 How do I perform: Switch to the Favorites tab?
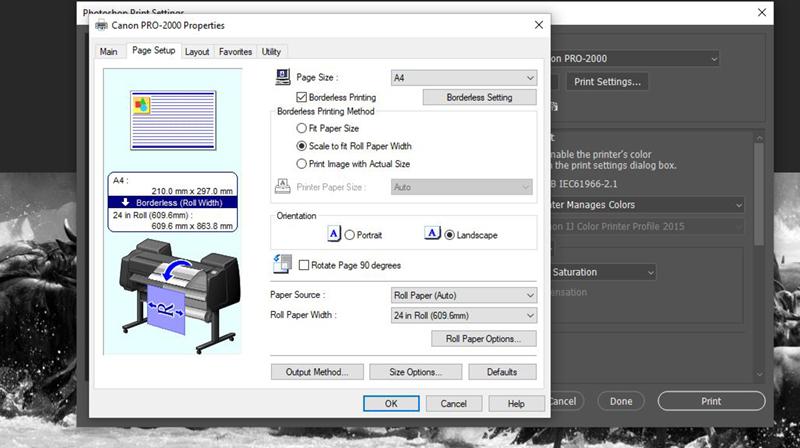pos(235,52)
